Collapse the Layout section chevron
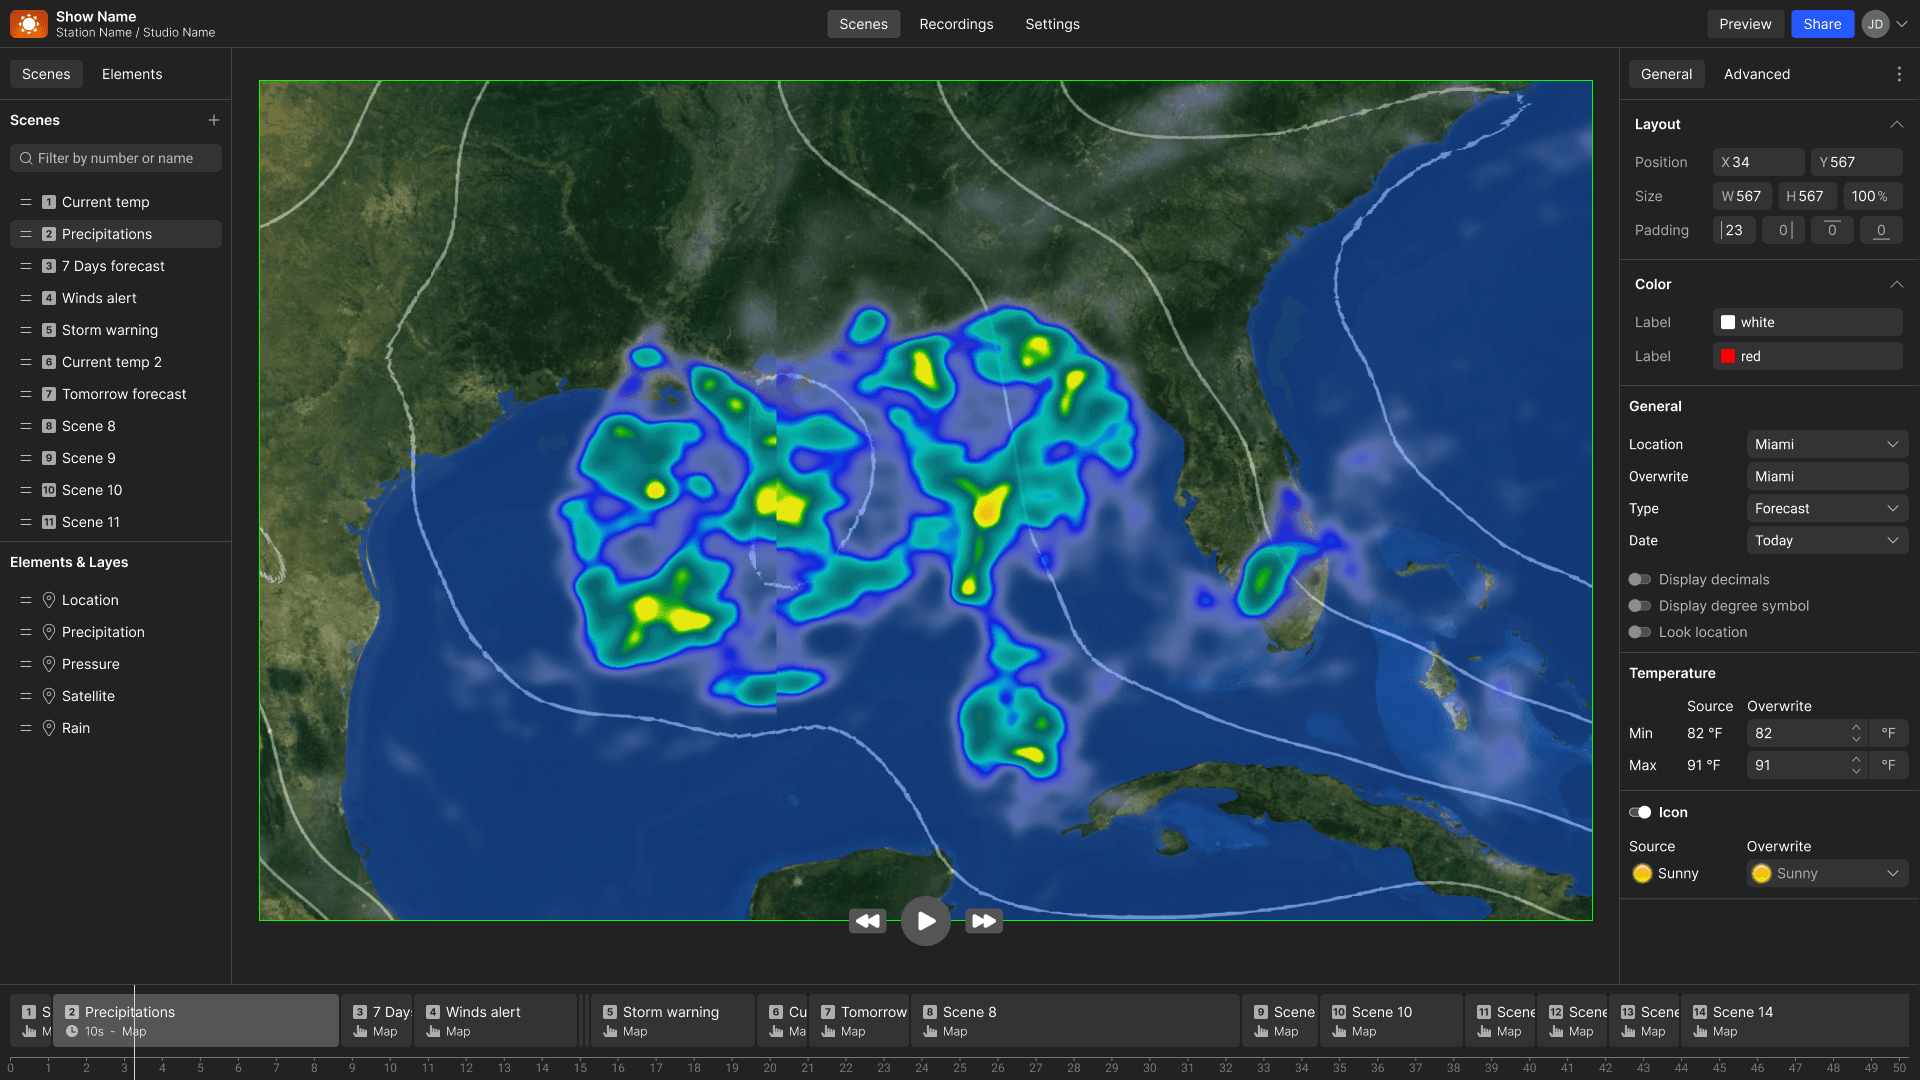This screenshot has width=1920, height=1080. point(1896,124)
